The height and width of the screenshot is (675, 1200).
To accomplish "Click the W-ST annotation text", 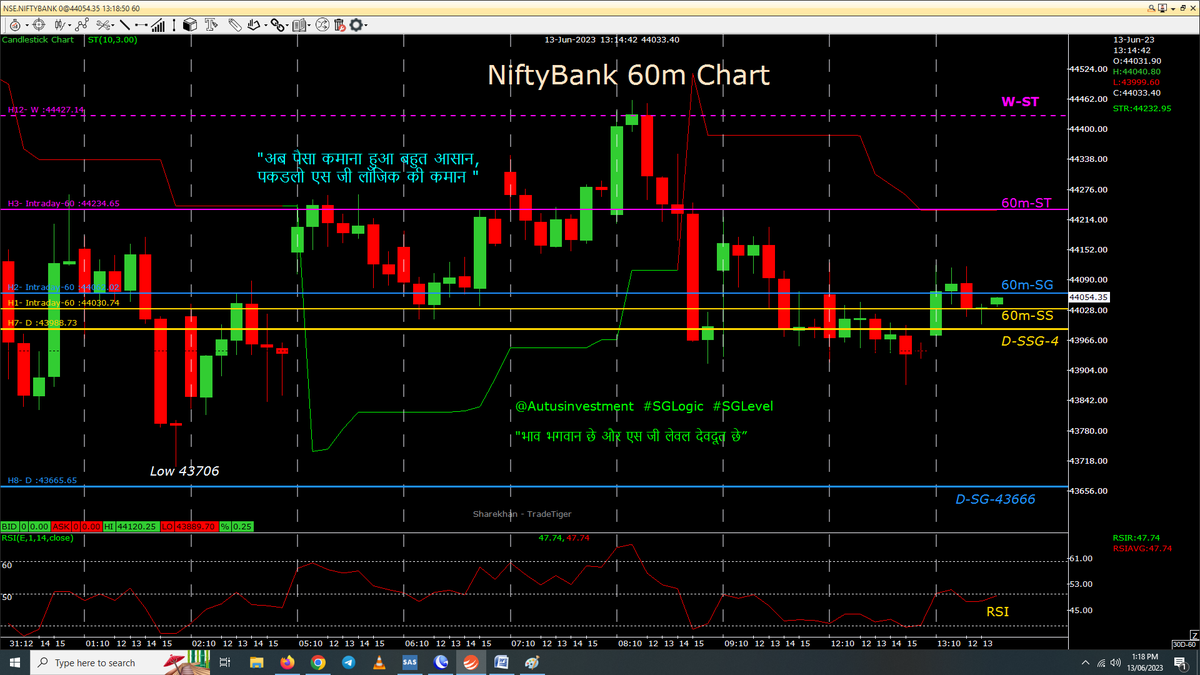I will point(1021,102).
